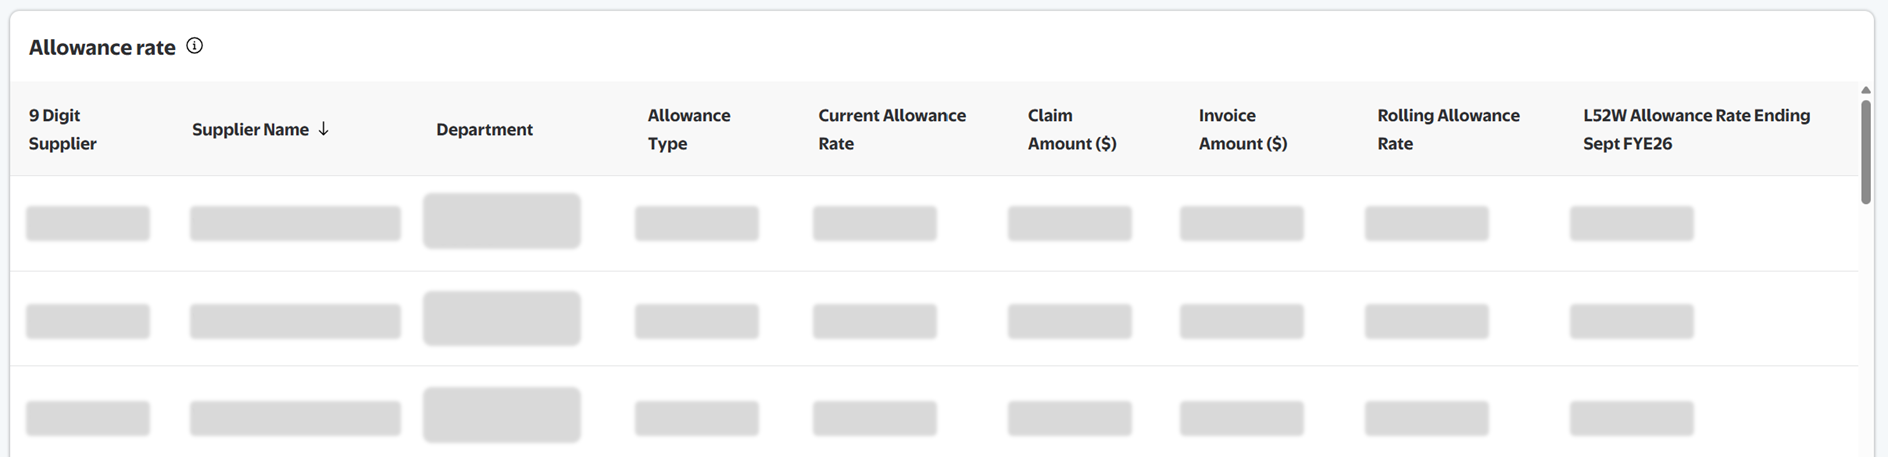Click the Allowance Type column header
1888x457 pixels.
[x=689, y=129]
